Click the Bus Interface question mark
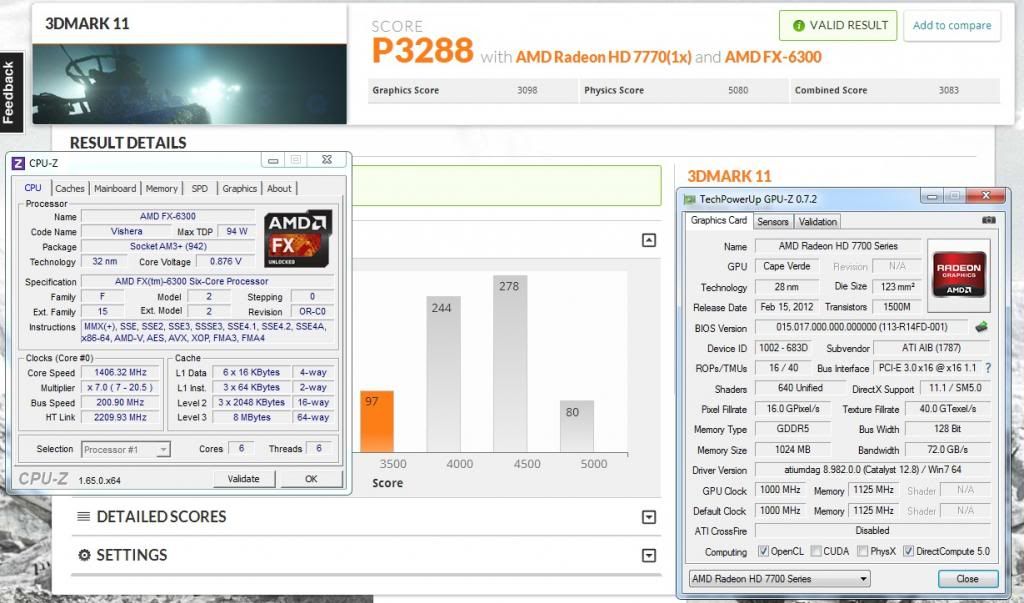The height and width of the screenshot is (603, 1024). [988, 368]
